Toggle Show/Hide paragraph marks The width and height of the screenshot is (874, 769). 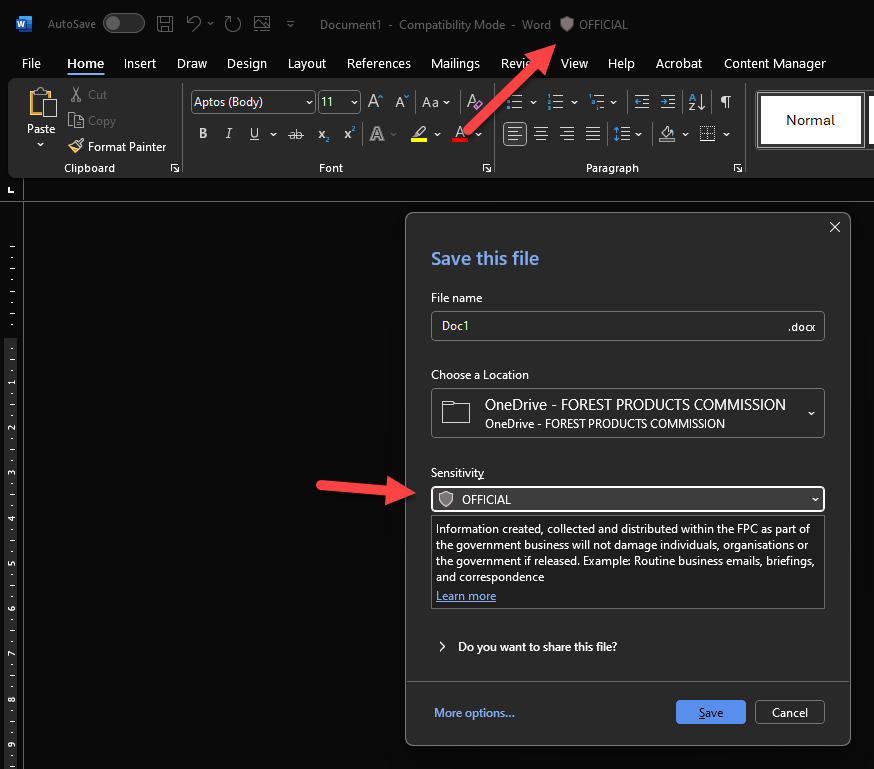click(x=726, y=101)
